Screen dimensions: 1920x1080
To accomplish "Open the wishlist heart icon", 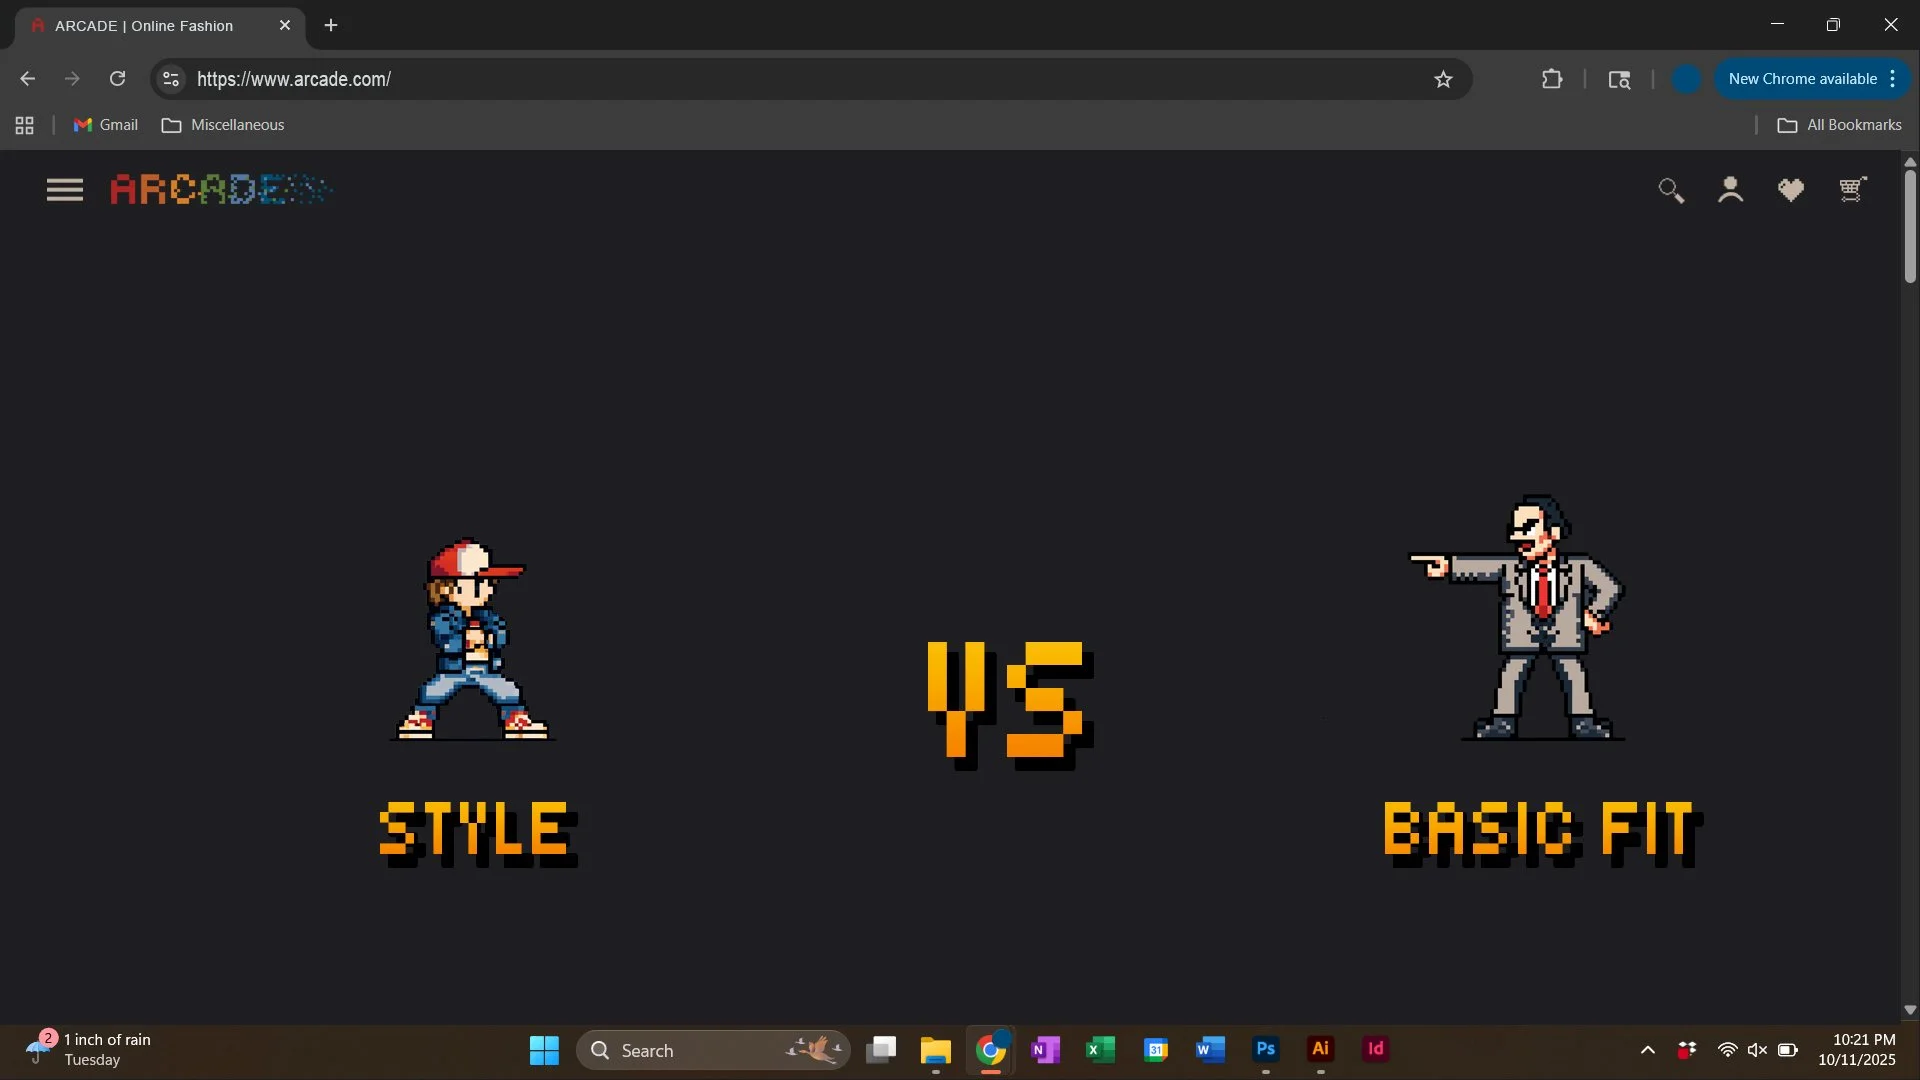I will click(x=1791, y=190).
